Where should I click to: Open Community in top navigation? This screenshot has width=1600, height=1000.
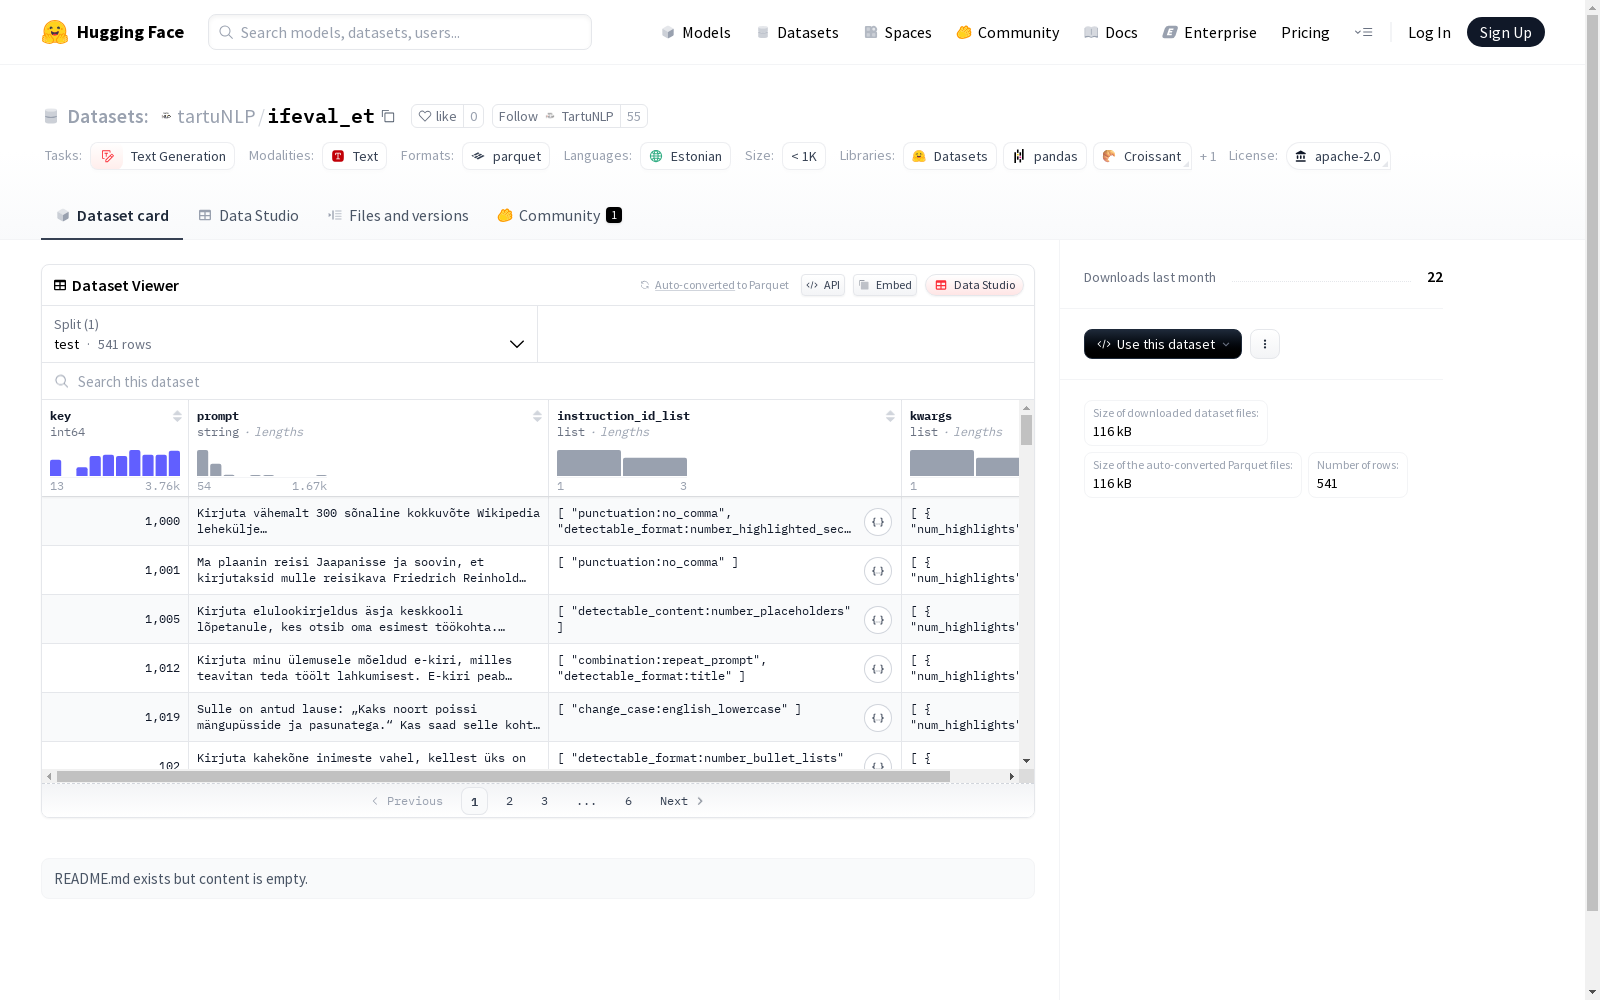pos(1008,32)
